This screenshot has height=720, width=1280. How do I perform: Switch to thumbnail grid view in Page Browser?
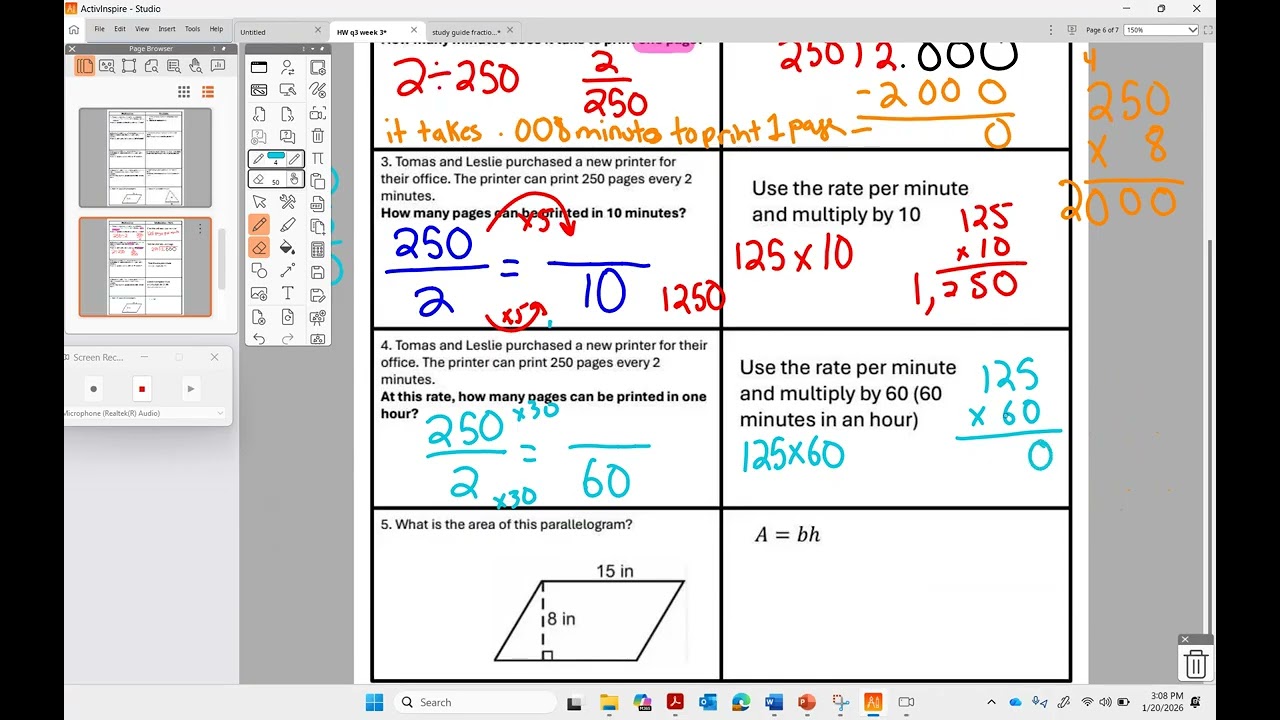tap(184, 92)
